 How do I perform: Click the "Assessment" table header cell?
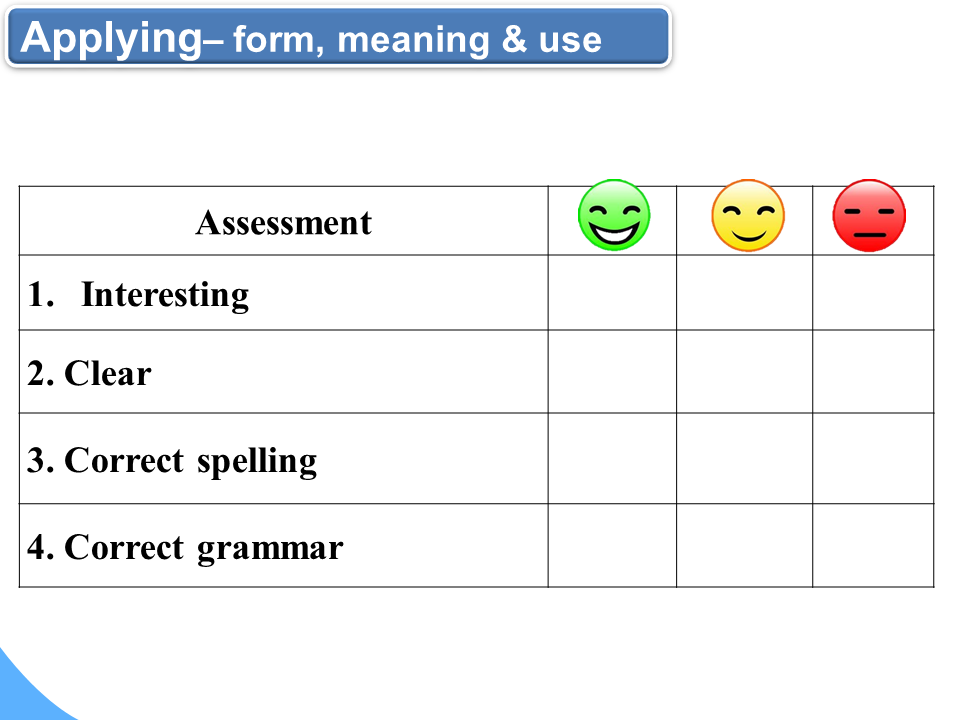pyautogui.click(x=283, y=222)
